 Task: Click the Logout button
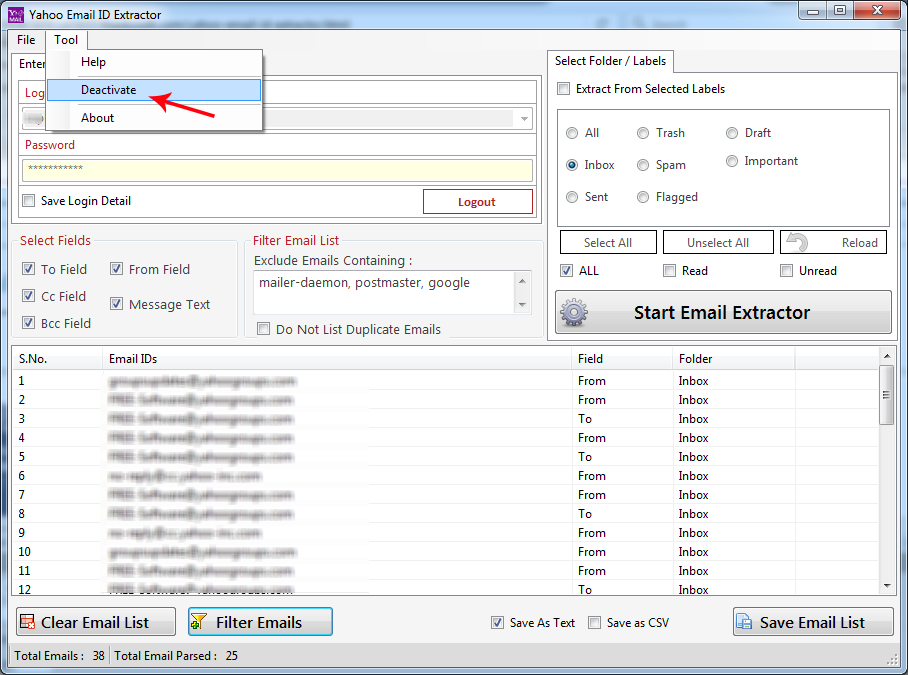[x=478, y=201]
